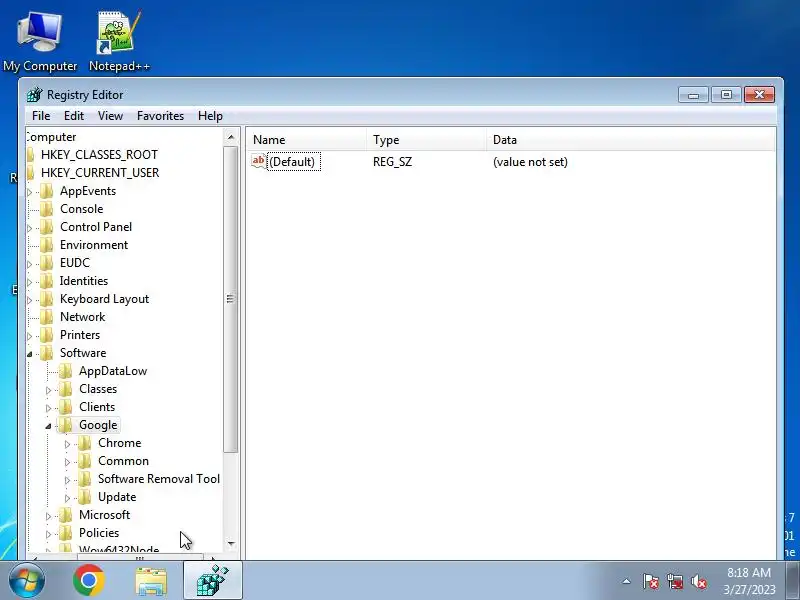Click the Control Panel folder icon
The height and width of the screenshot is (600, 800).
click(46, 227)
